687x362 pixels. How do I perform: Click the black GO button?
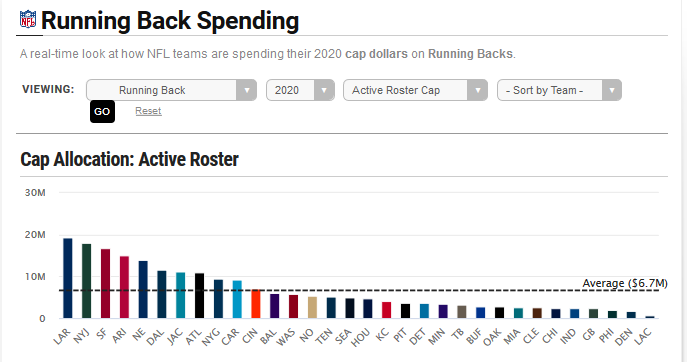pos(103,112)
